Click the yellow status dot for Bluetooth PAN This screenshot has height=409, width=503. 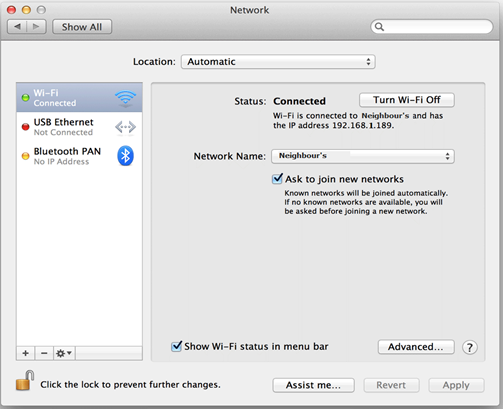pos(25,156)
